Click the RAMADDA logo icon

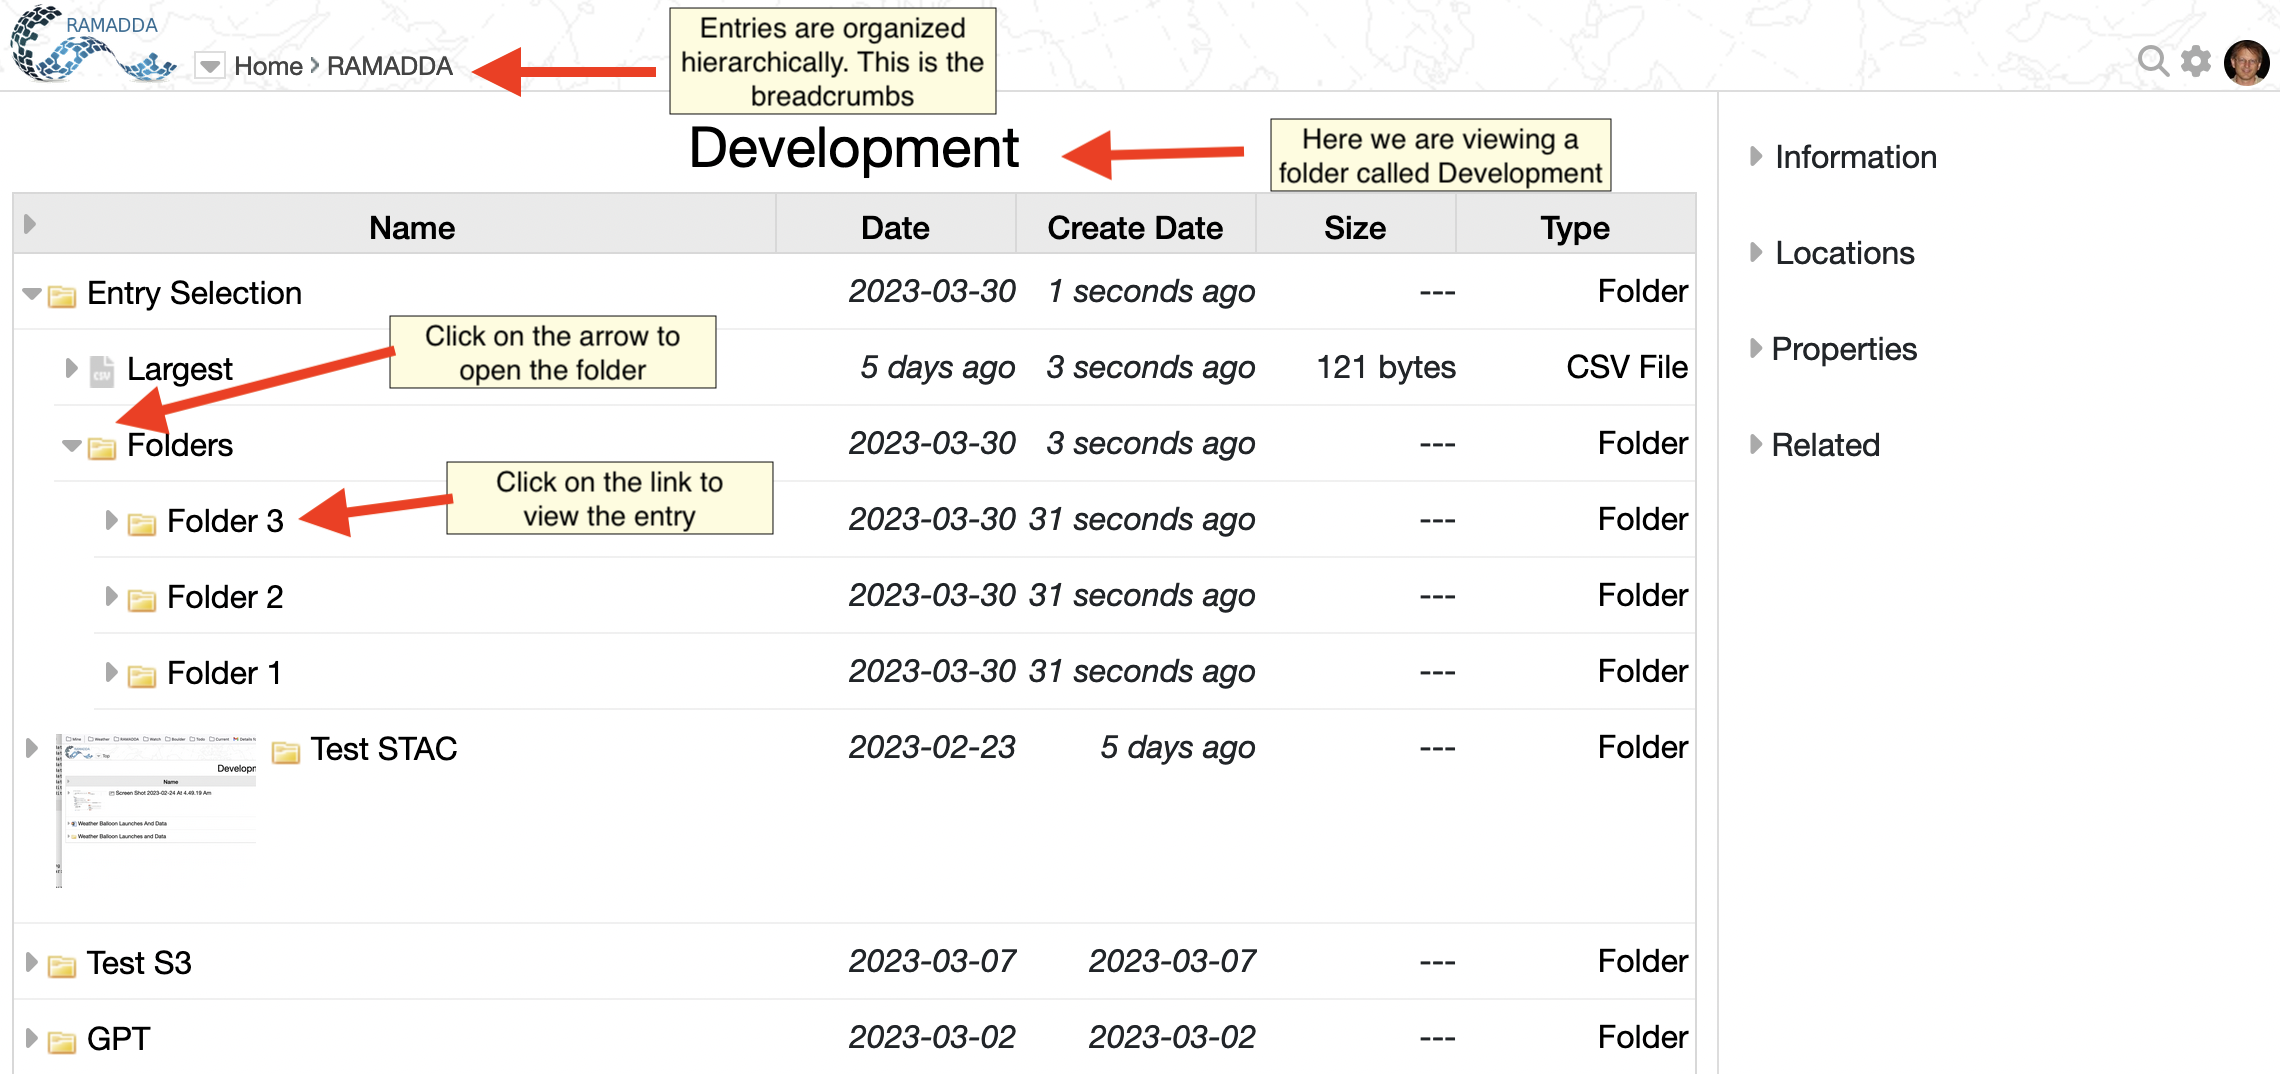(90, 45)
